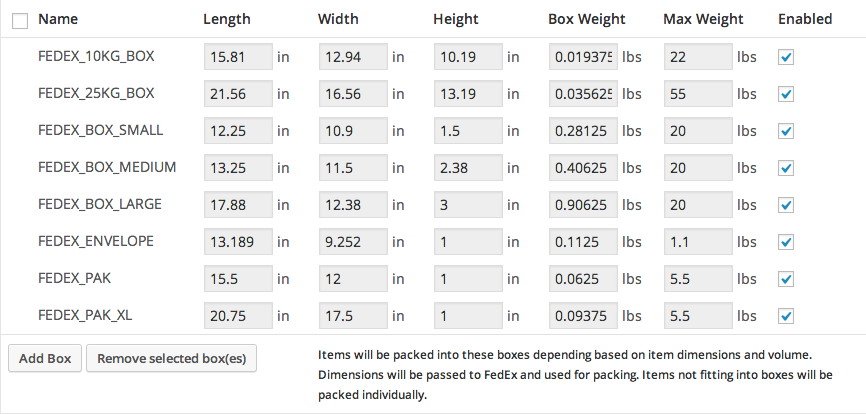
Task: Select the Length field of FEDEX_ENVELOPE
Action: click(x=238, y=242)
